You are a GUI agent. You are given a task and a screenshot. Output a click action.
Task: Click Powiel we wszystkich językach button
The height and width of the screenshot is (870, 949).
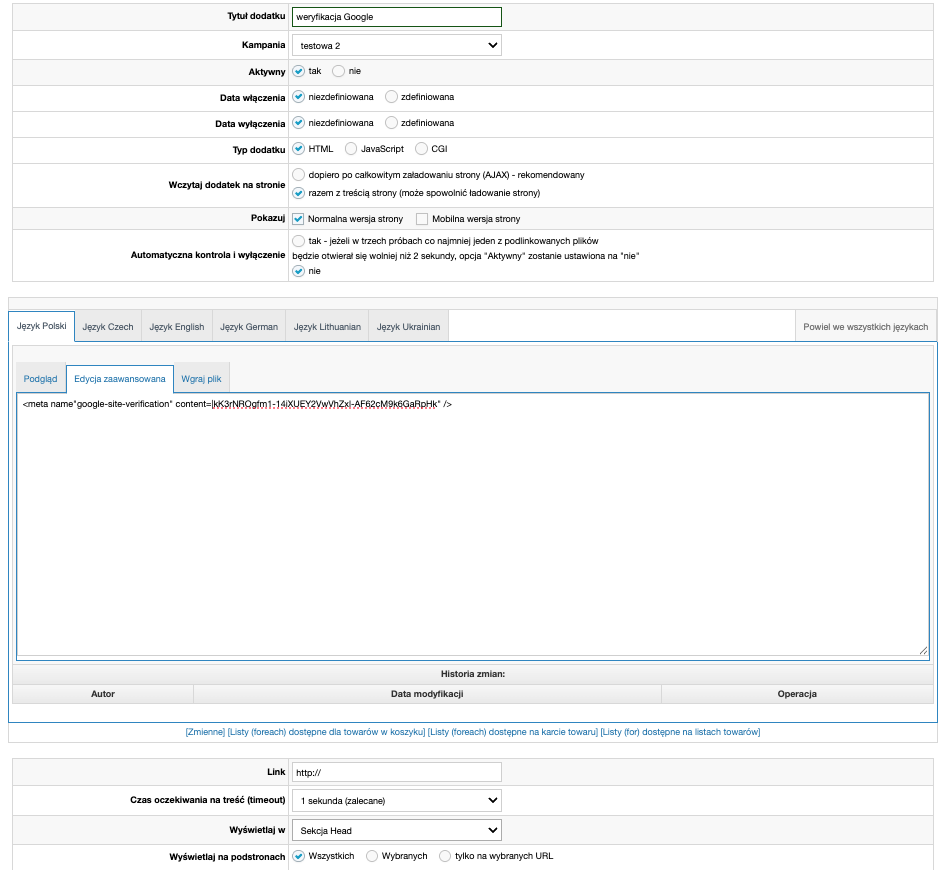(865, 327)
